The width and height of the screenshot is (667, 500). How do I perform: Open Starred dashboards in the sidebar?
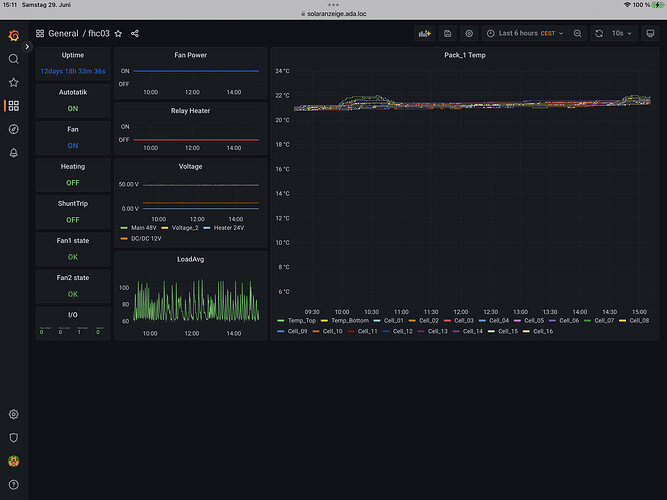(14, 82)
